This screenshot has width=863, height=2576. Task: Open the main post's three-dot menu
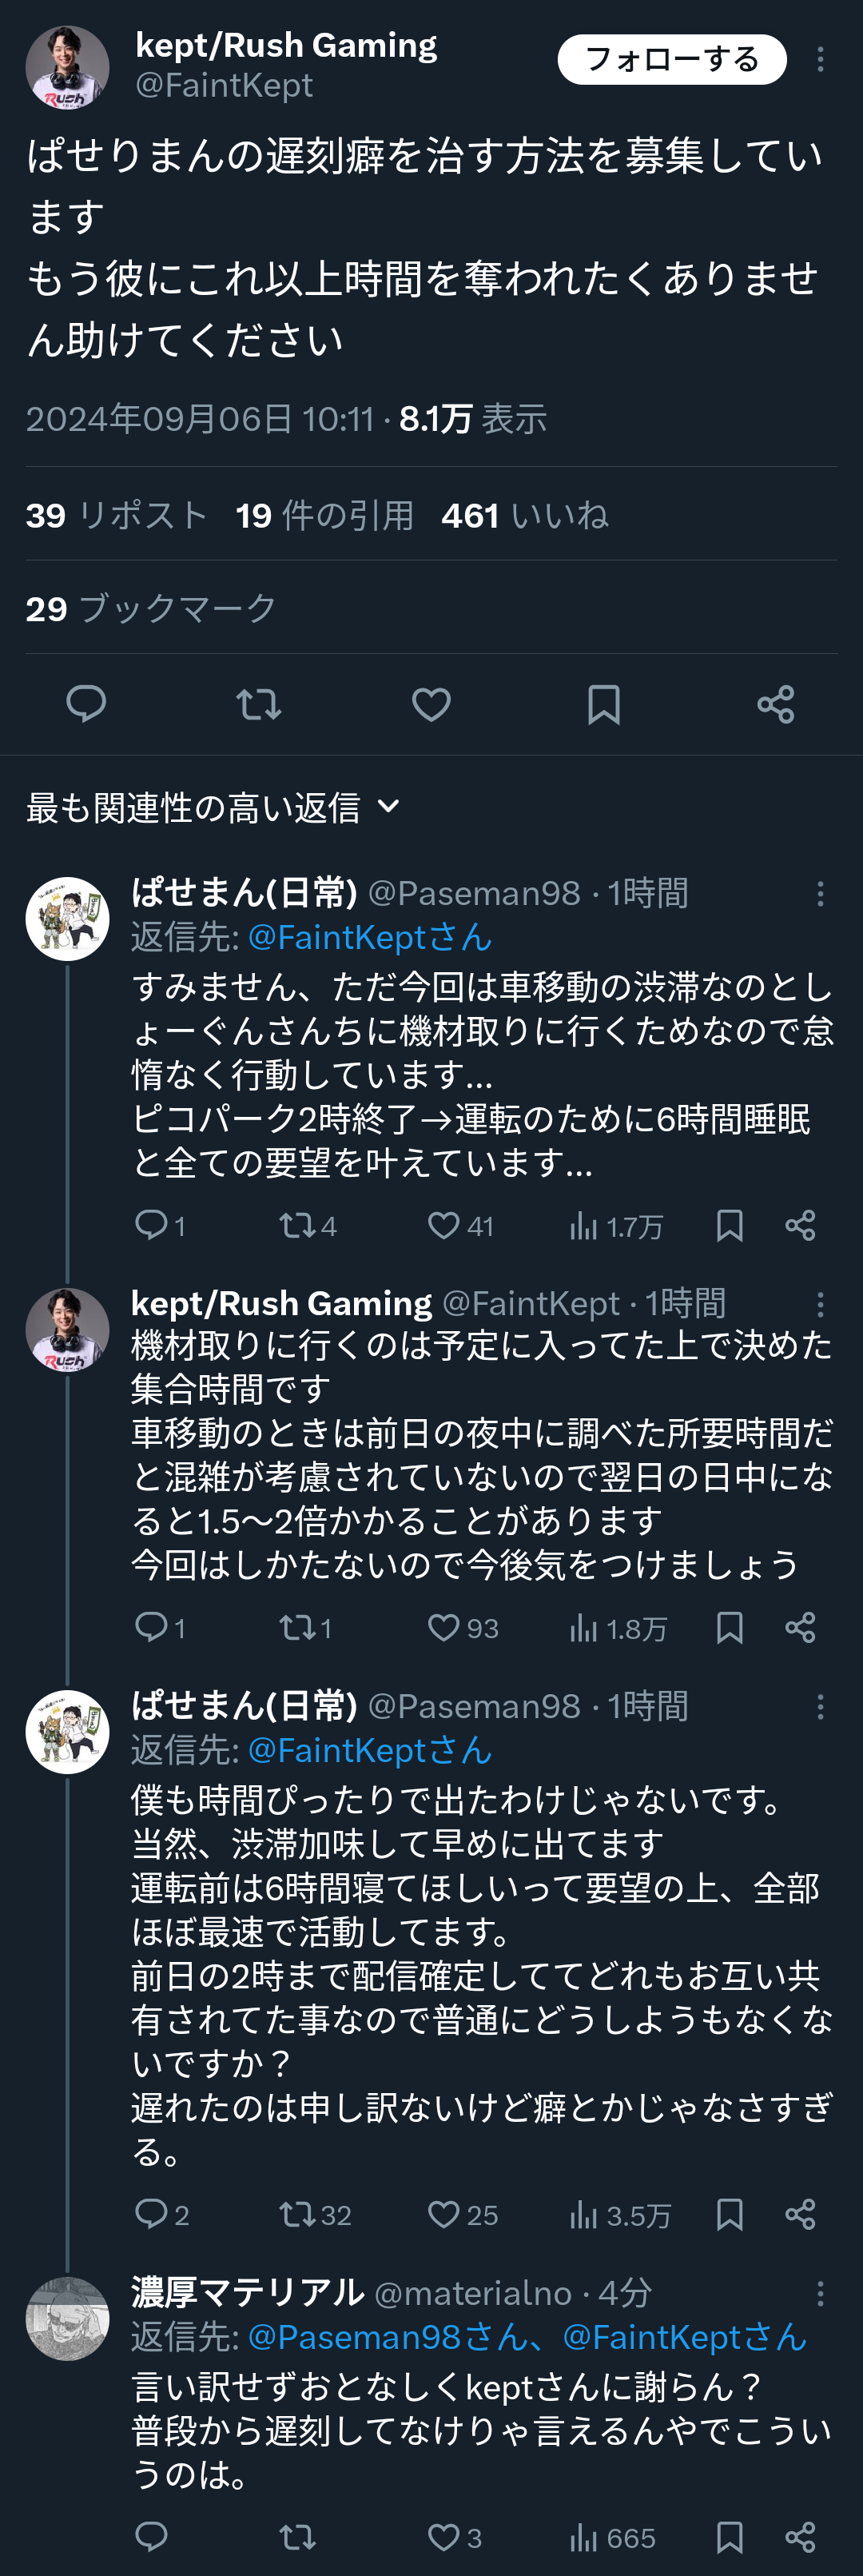click(820, 60)
